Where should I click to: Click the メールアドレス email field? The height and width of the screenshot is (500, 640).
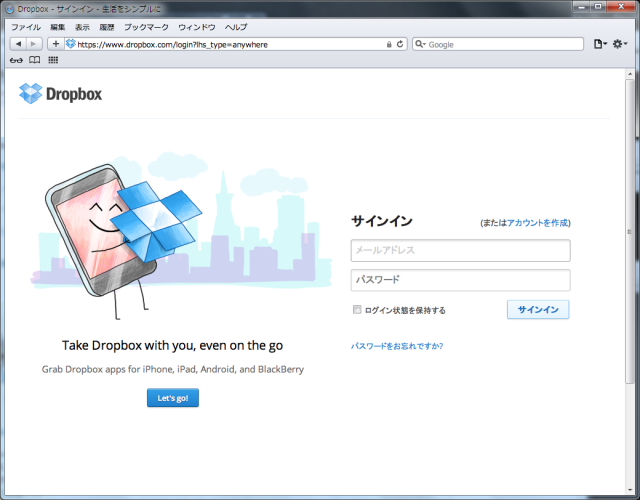(460, 250)
